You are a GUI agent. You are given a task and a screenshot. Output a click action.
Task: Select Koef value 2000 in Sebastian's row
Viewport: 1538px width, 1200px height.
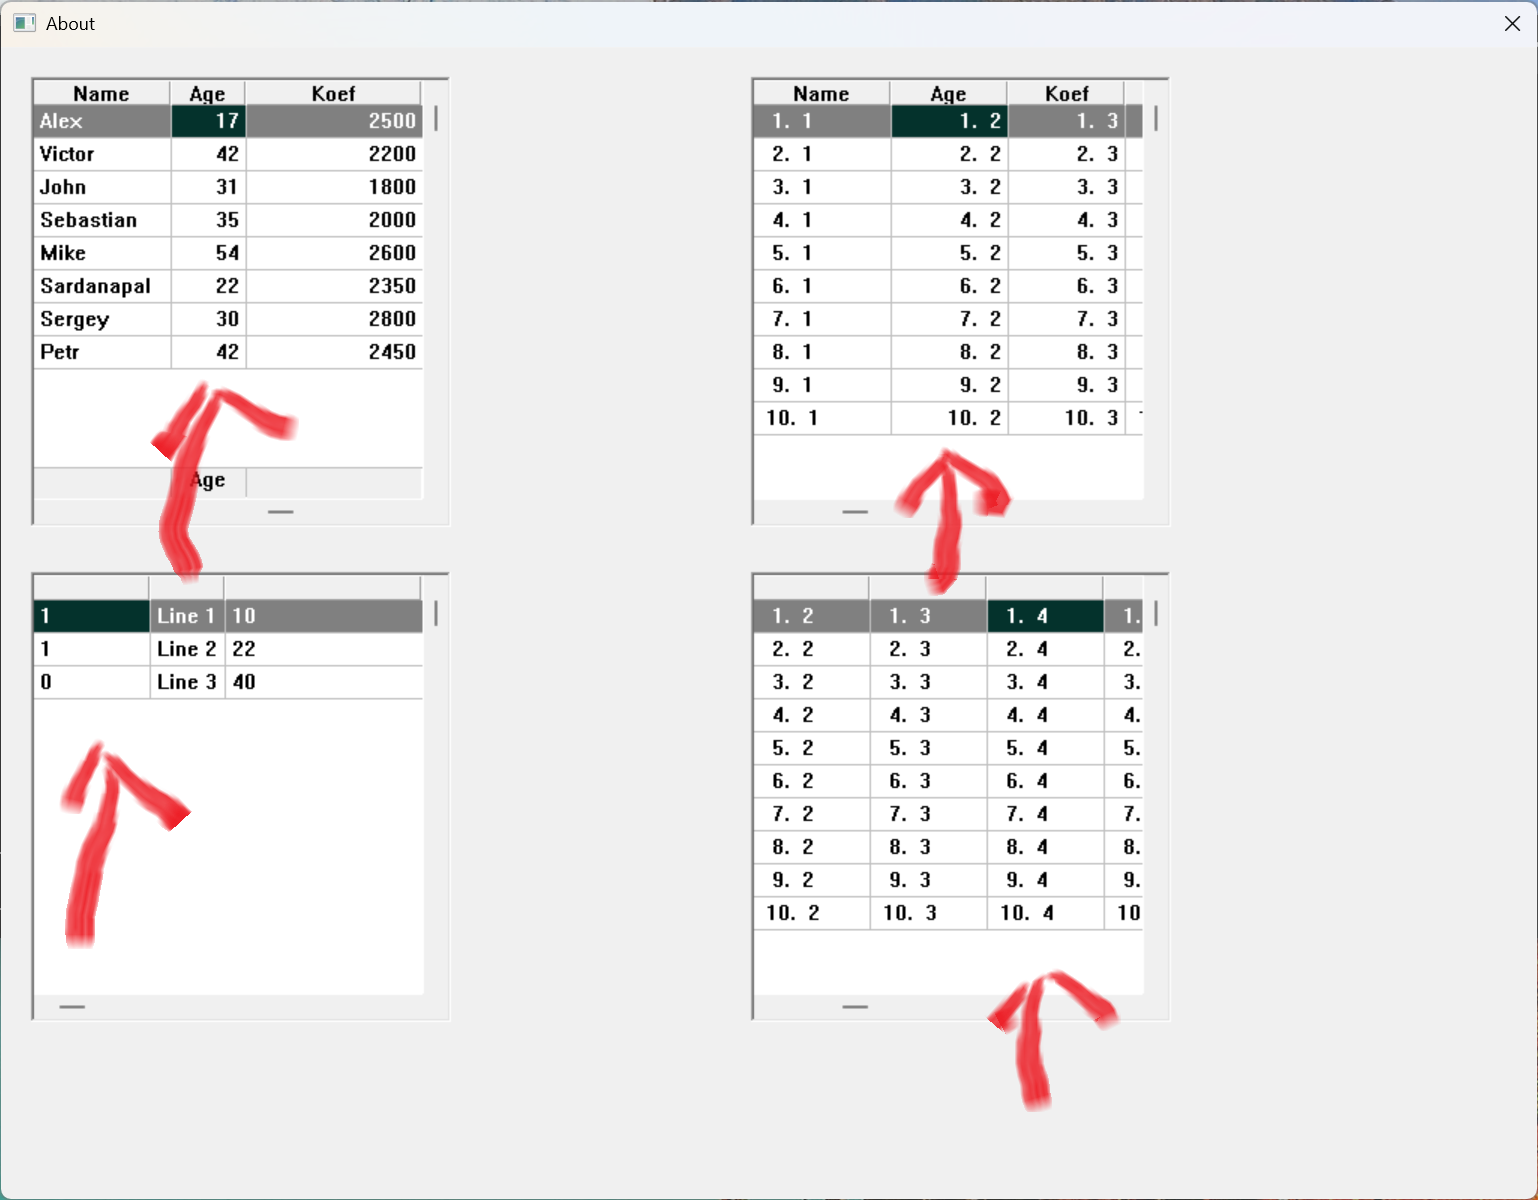point(334,220)
